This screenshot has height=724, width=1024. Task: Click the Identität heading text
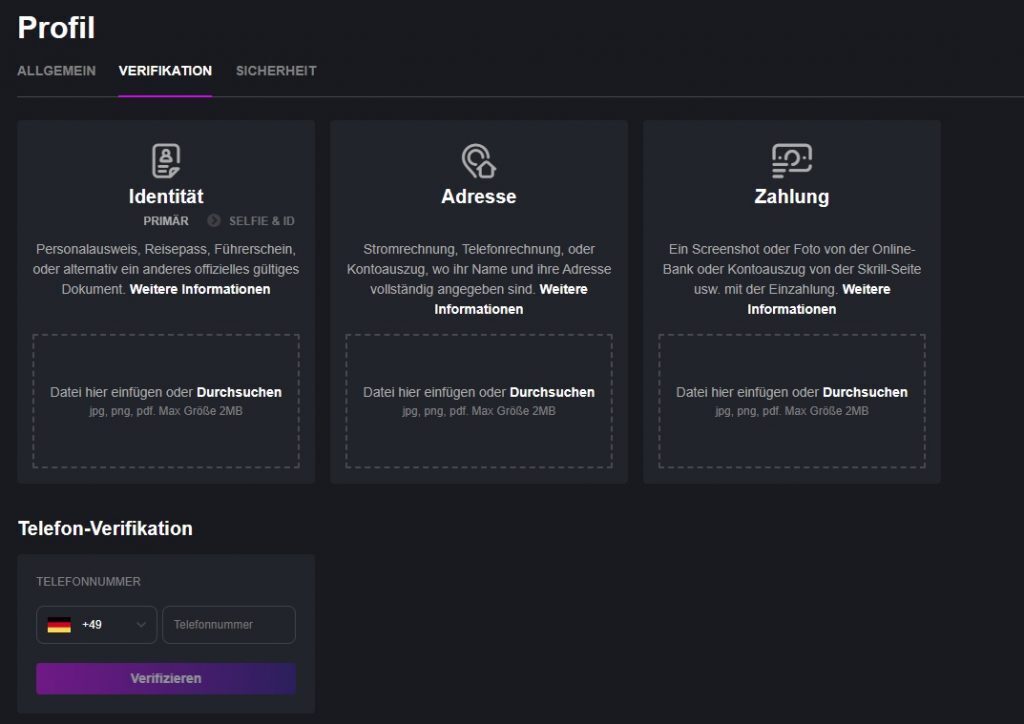[166, 197]
